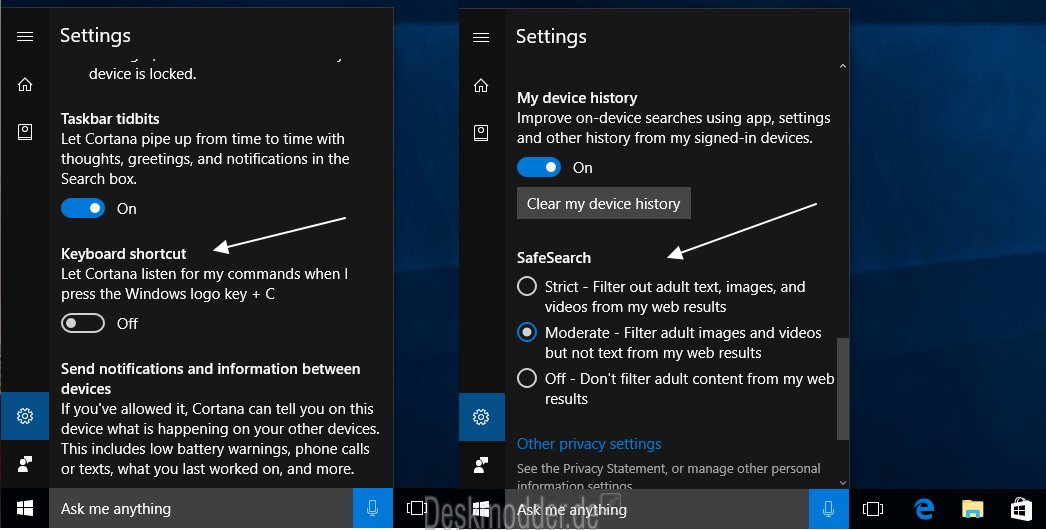Turn off My device history toggle
Image resolution: width=1046 pixels, height=530 pixels.
coord(539,167)
